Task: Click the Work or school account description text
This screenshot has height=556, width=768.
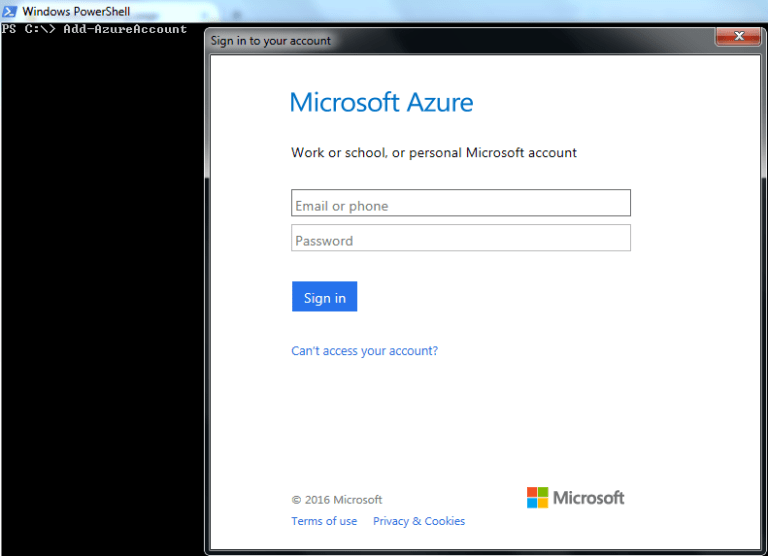Action: pos(434,153)
